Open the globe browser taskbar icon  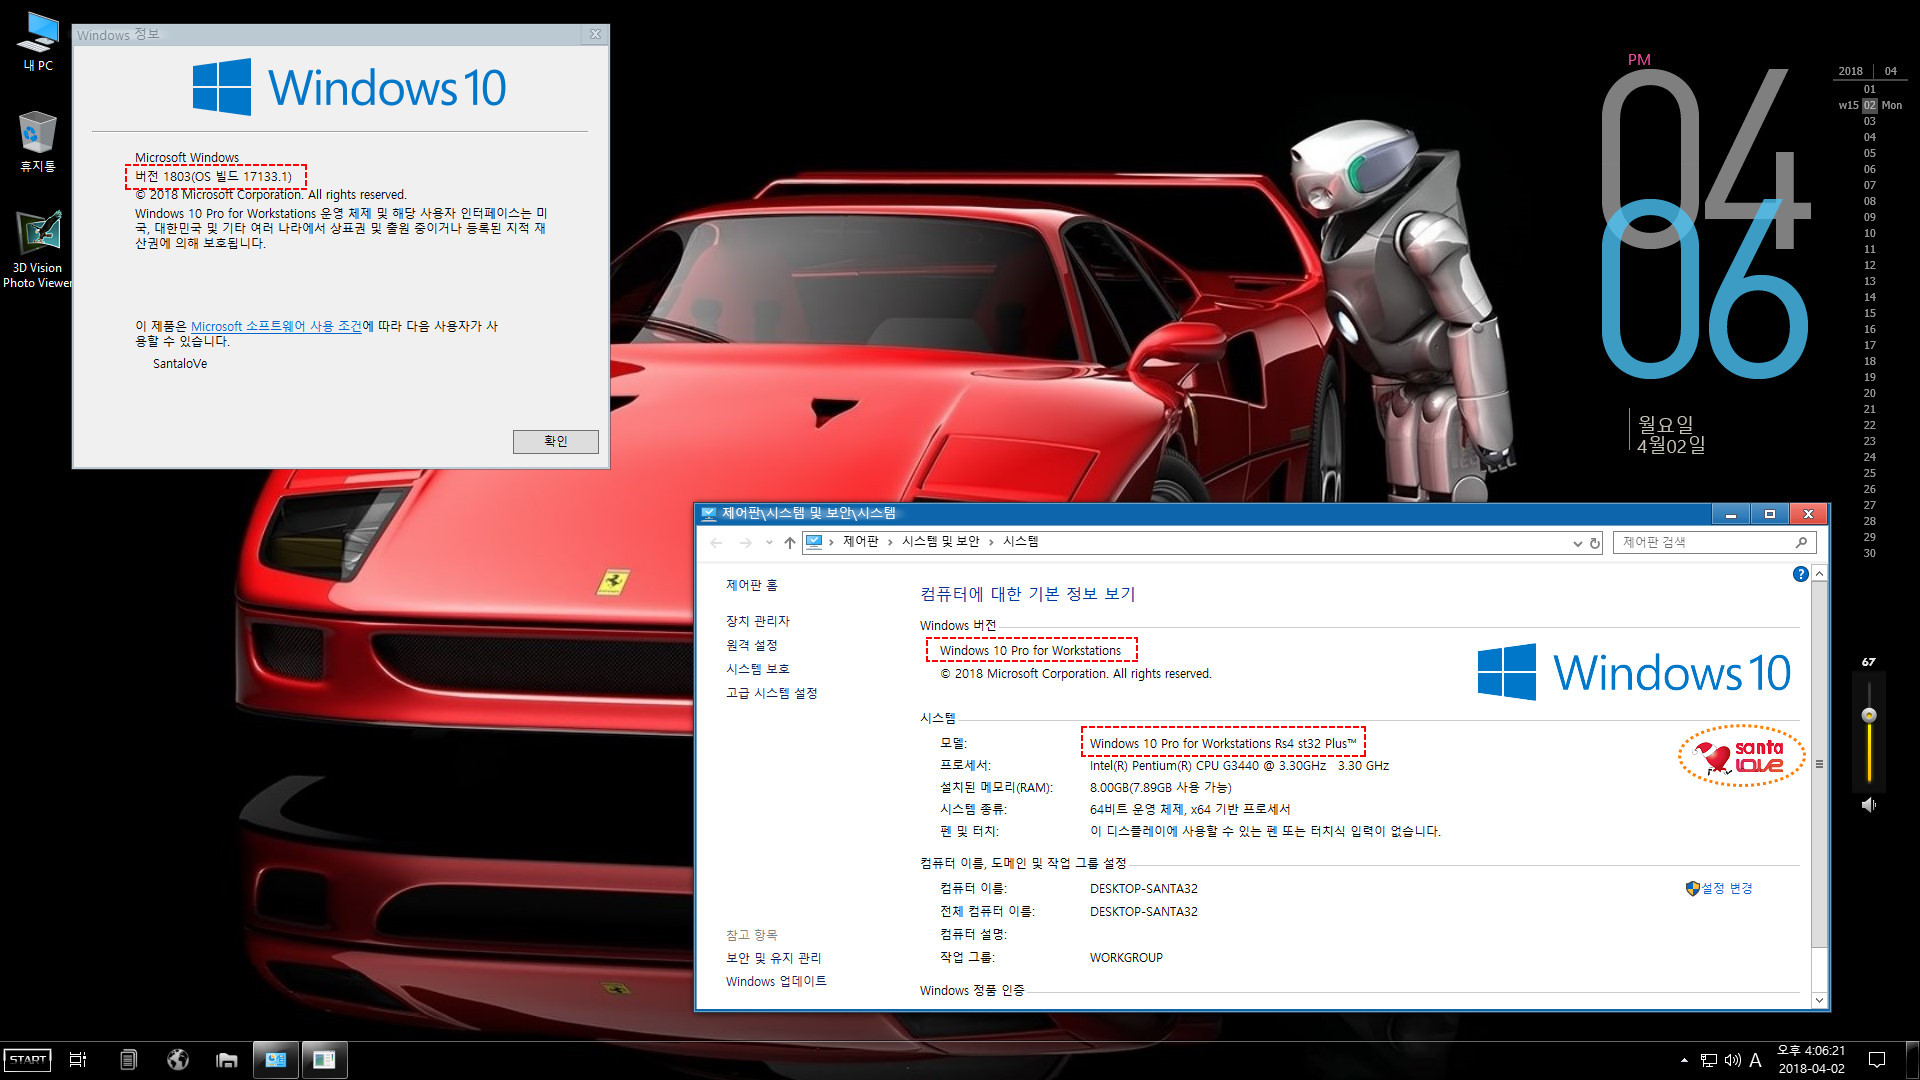(x=178, y=1060)
